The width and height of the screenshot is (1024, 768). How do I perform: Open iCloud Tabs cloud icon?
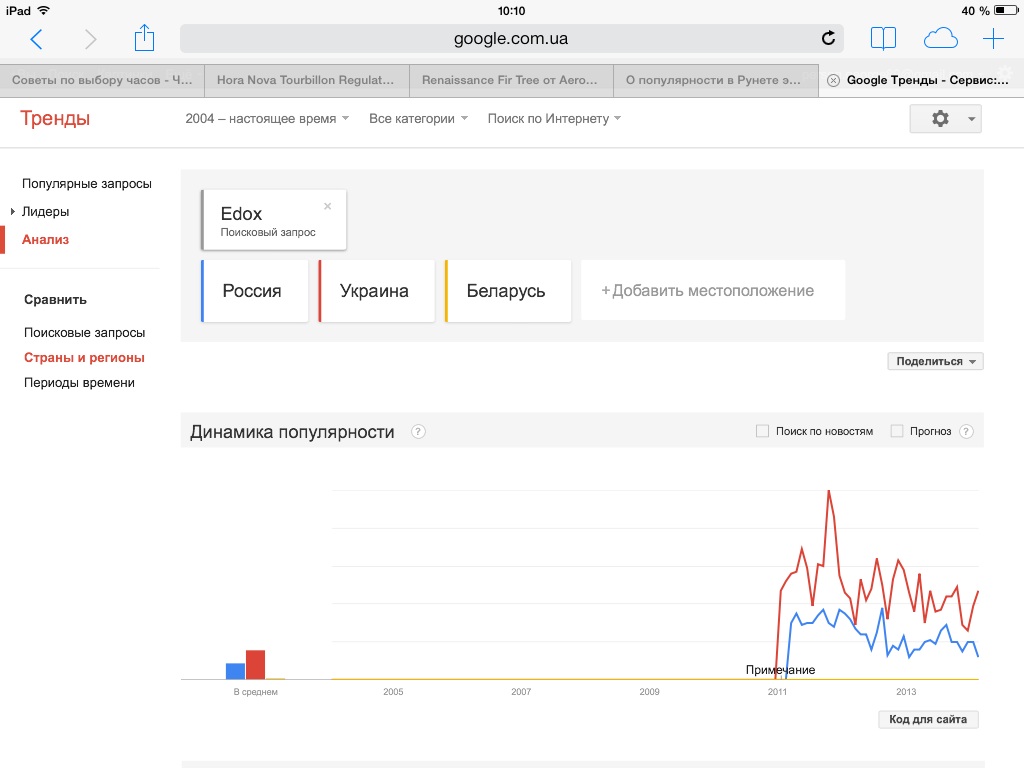click(940, 39)
